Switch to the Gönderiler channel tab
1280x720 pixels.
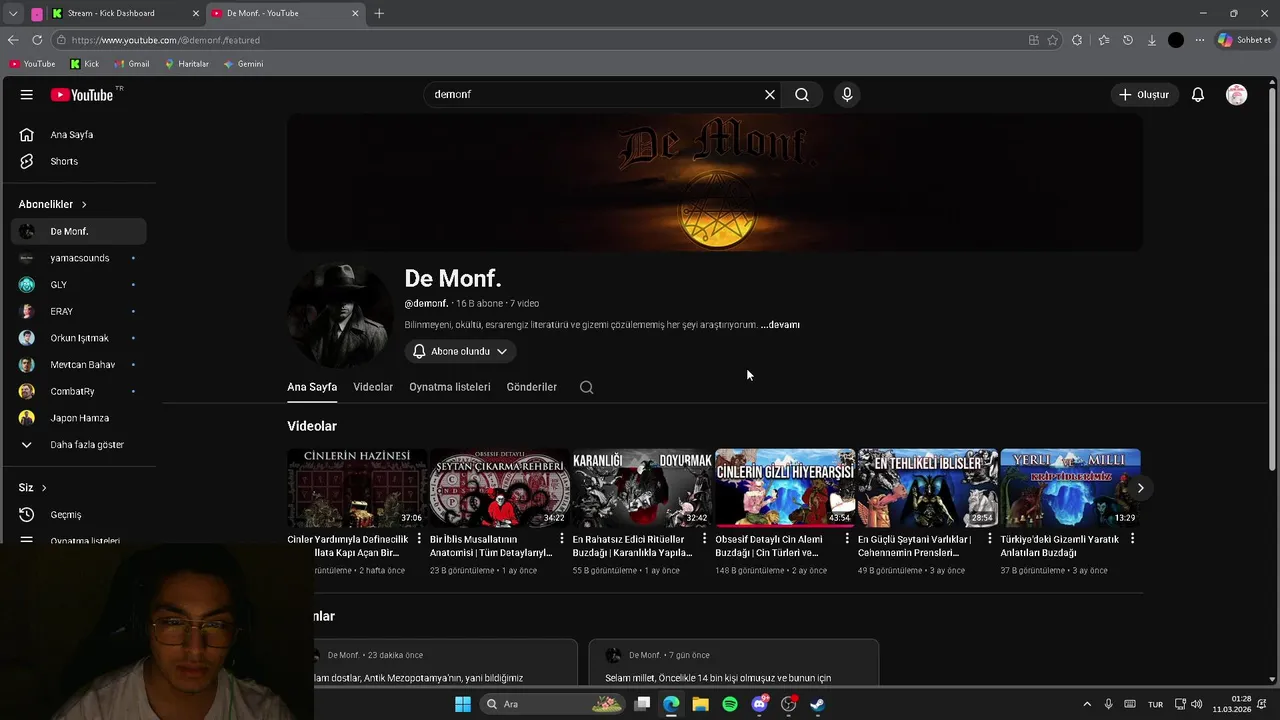[x=532, y=387]
